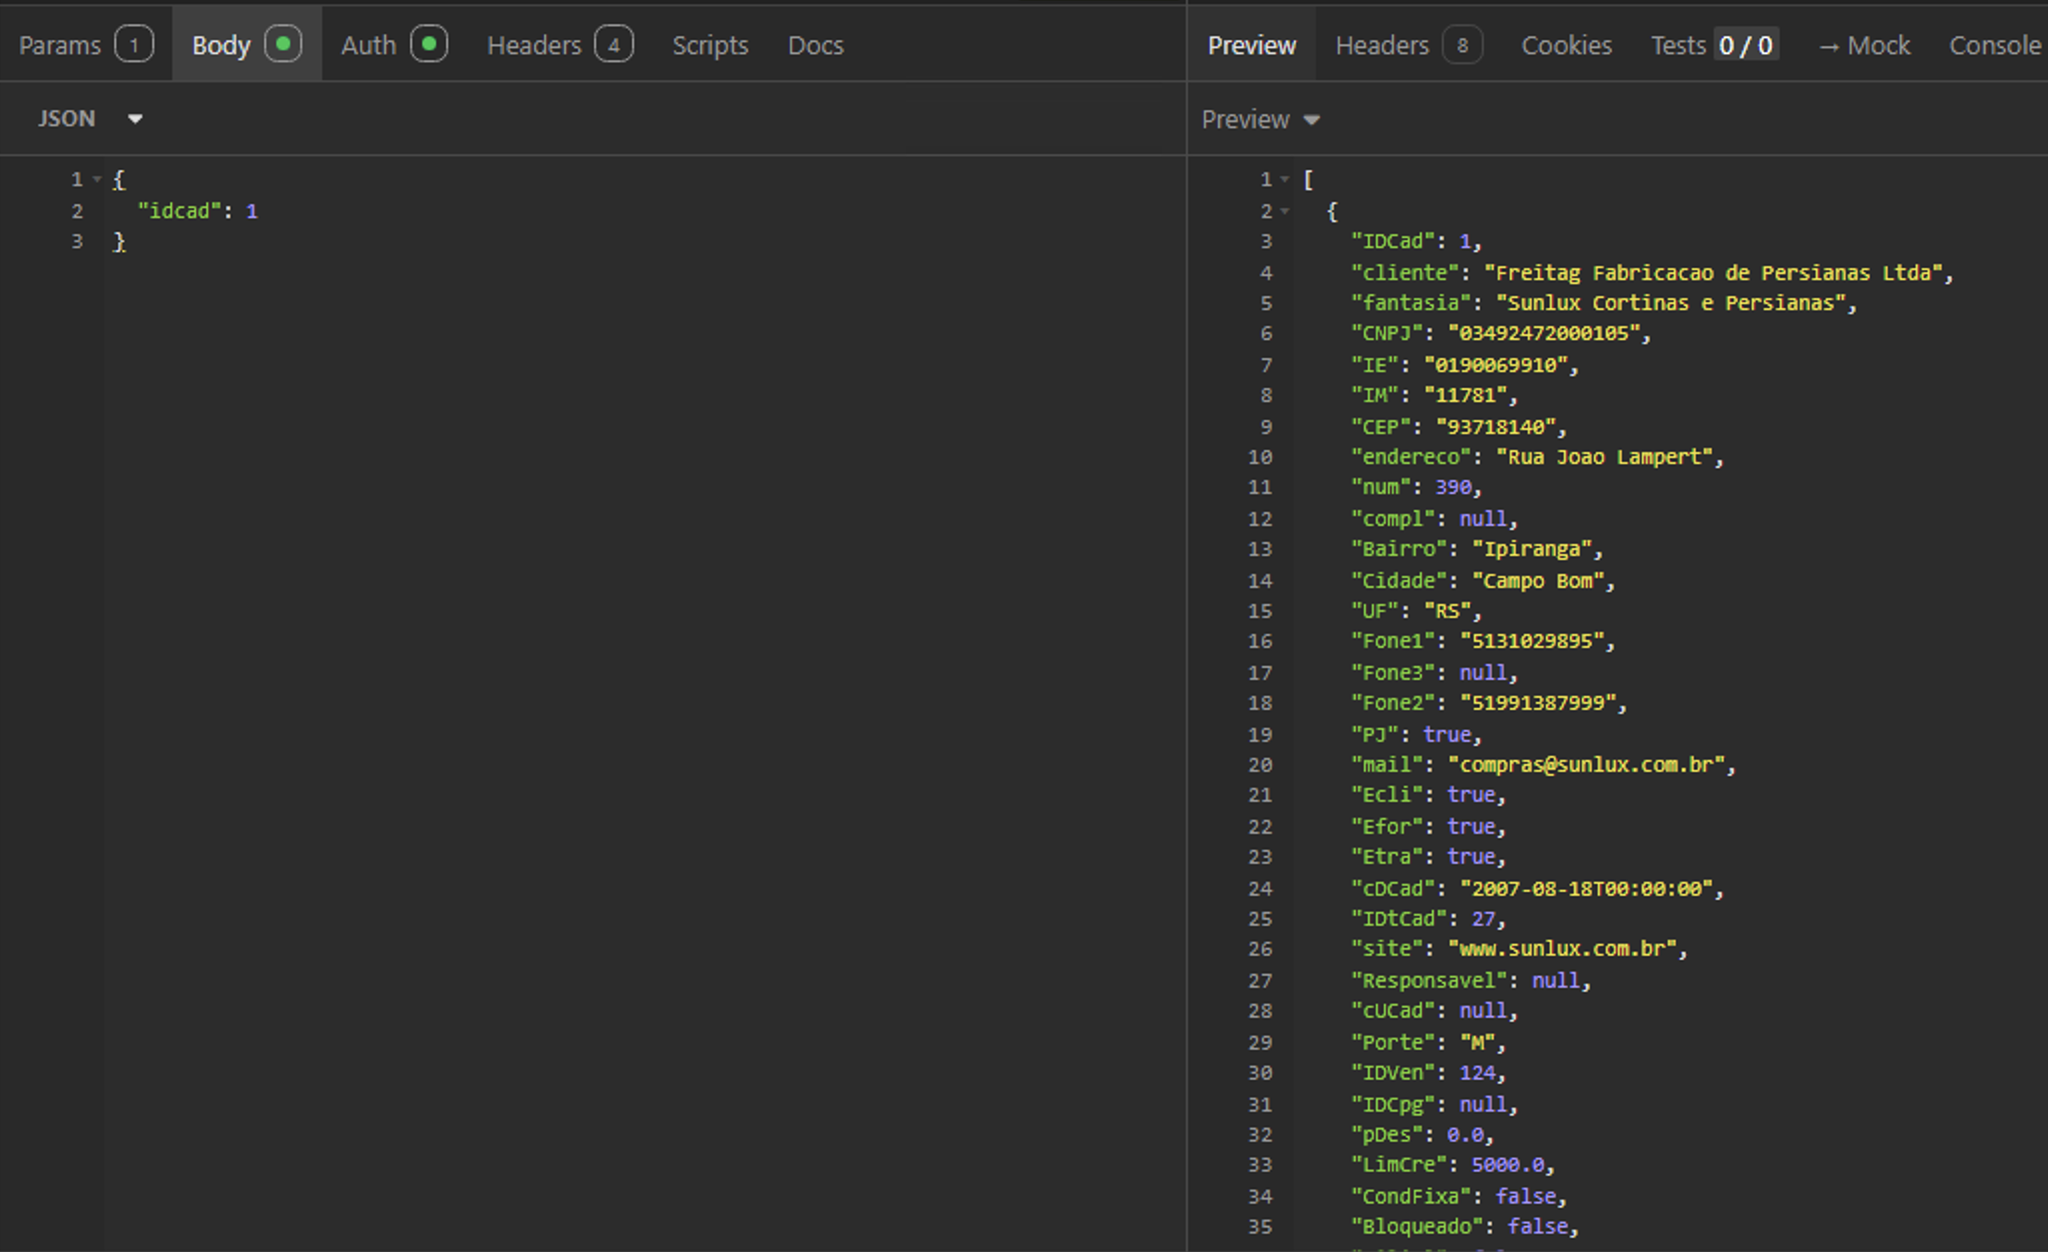The image size is (2048, 1252).
Task: Click the Mock arrow tab
Action: pyautogui.click(x=1864, y=45)
